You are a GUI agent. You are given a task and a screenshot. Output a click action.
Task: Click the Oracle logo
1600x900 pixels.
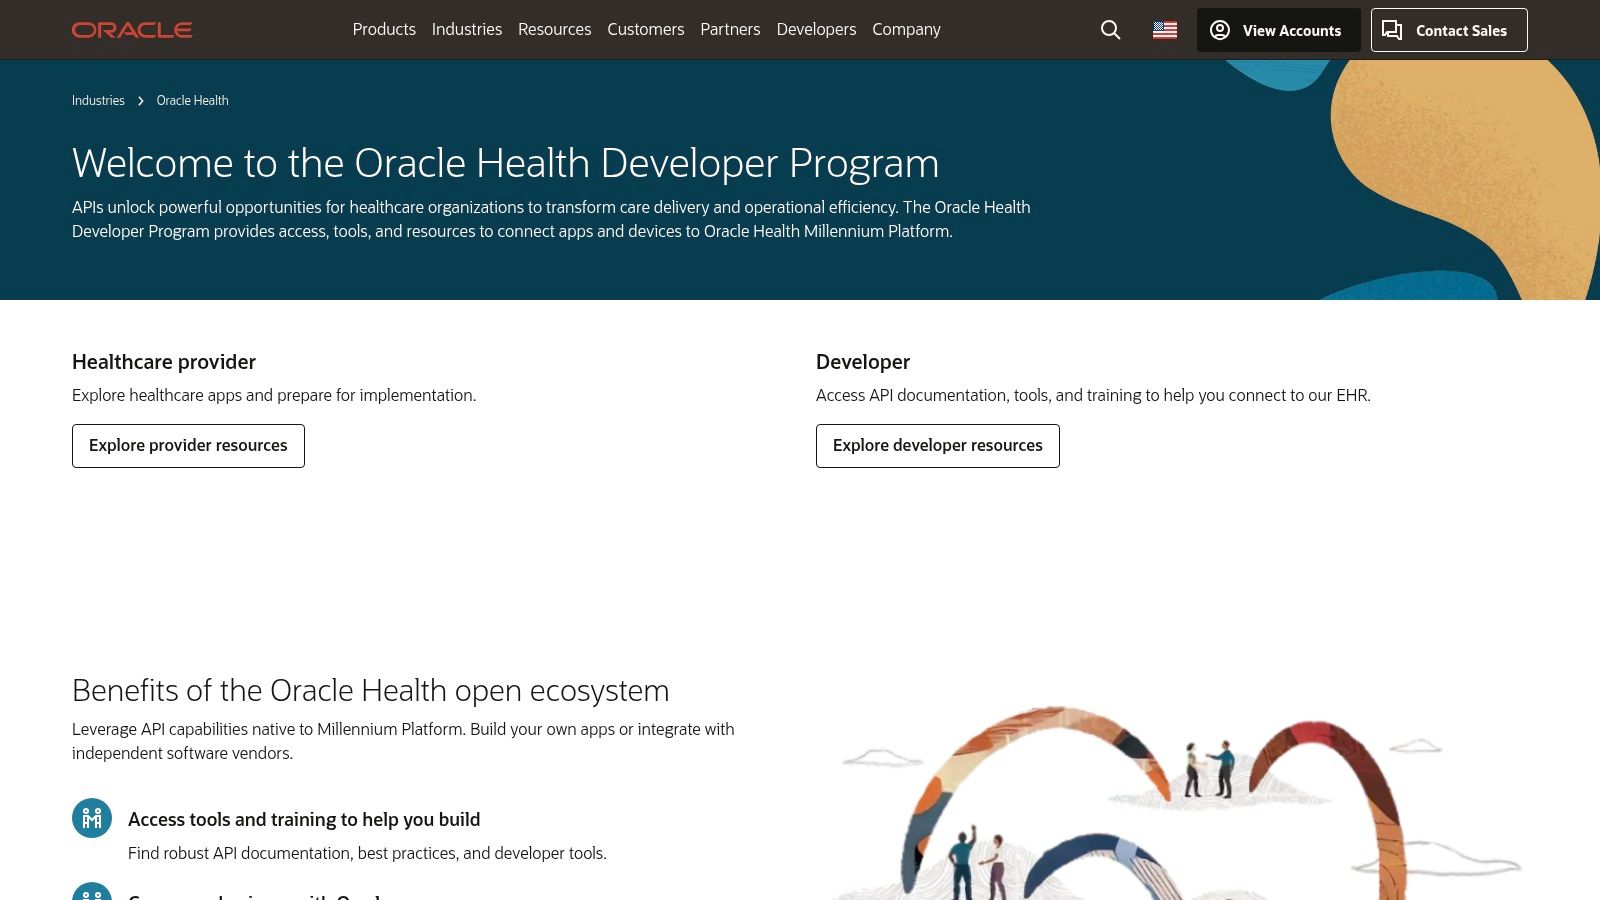[131, 29]
